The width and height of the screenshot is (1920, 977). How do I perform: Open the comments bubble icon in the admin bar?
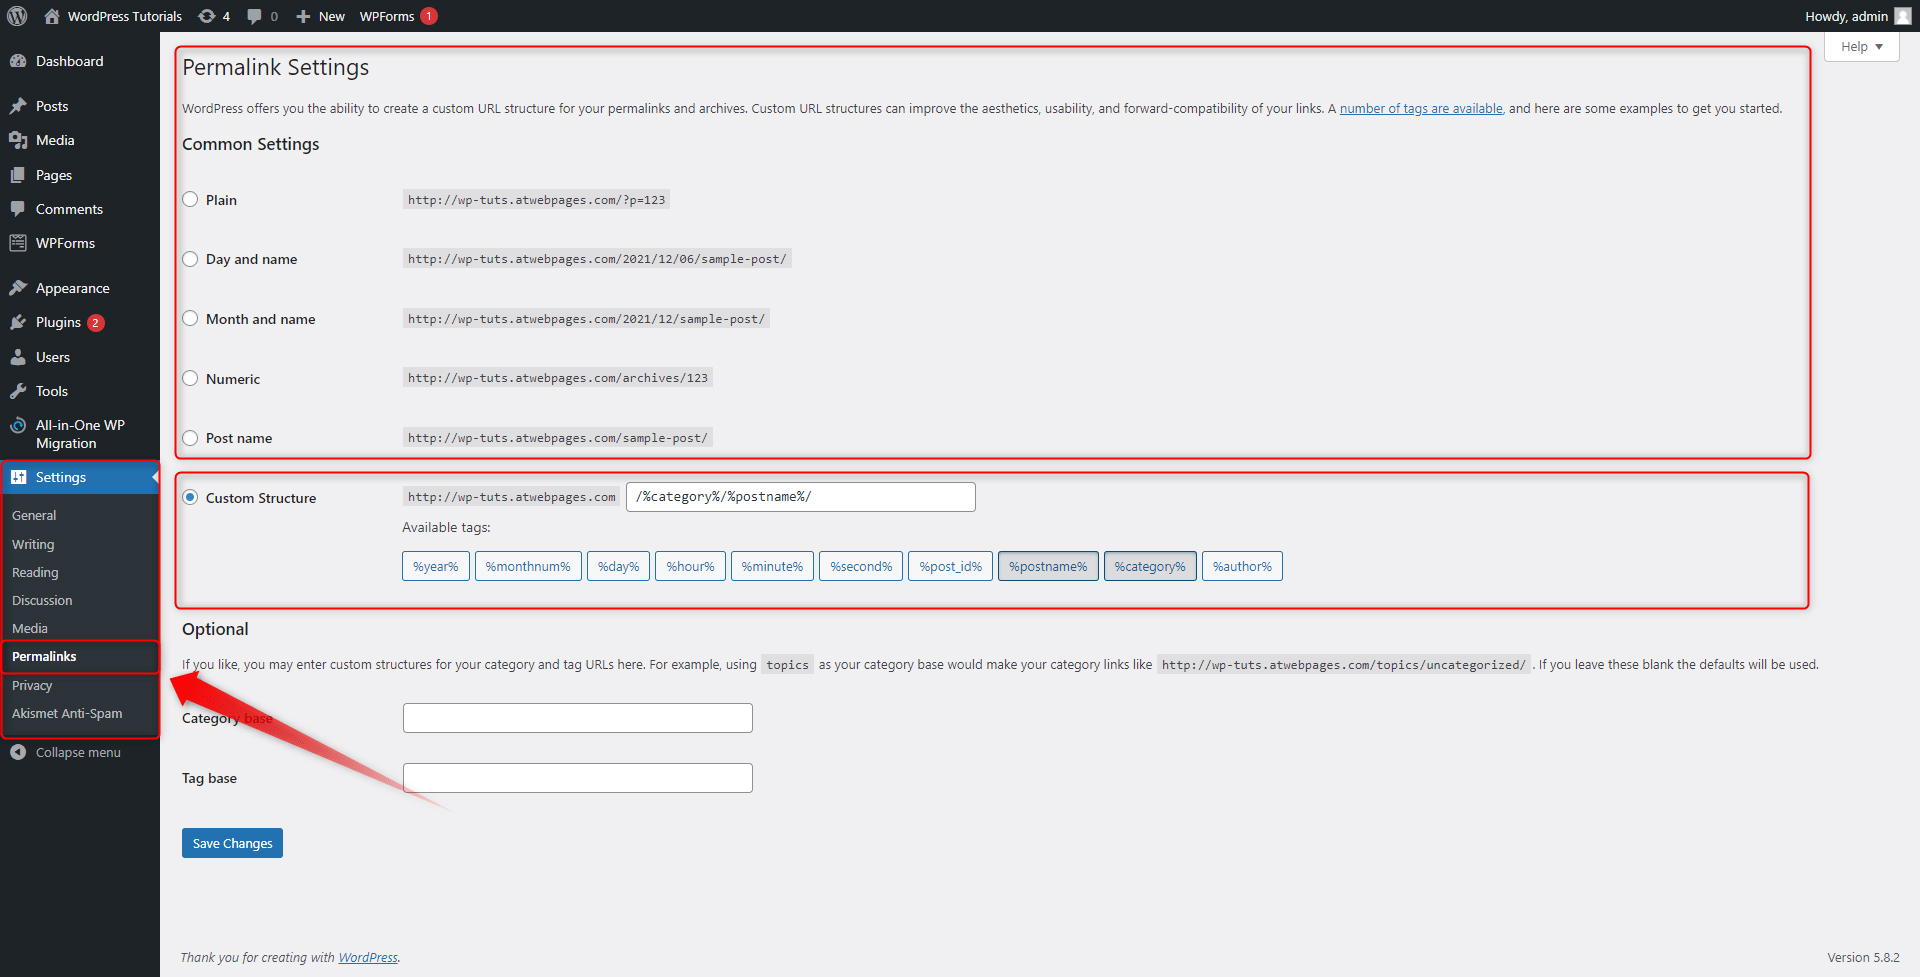(255, 16)
